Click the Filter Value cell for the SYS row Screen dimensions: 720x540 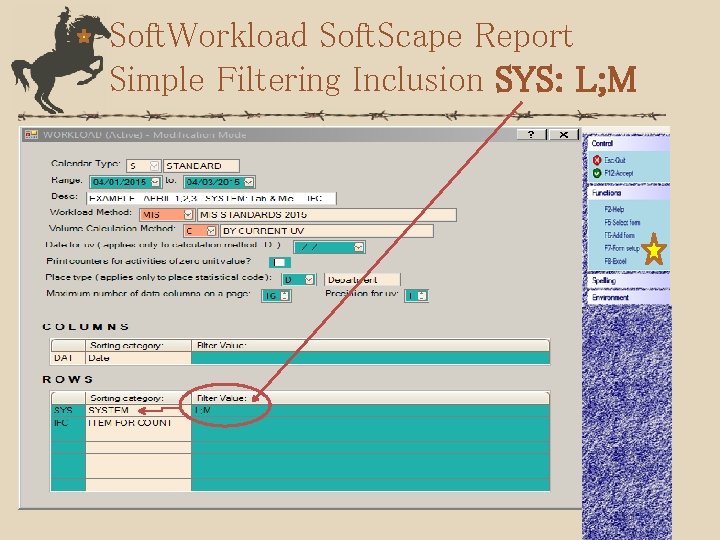[370, 411]
